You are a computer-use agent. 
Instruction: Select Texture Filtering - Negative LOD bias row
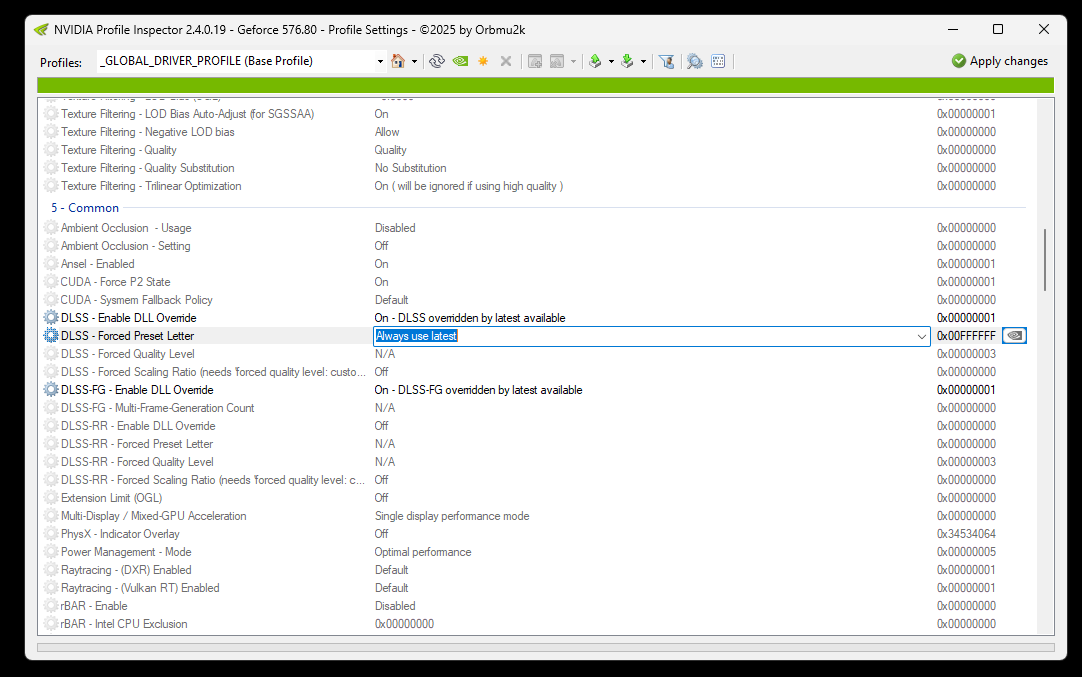pos(535,132)
